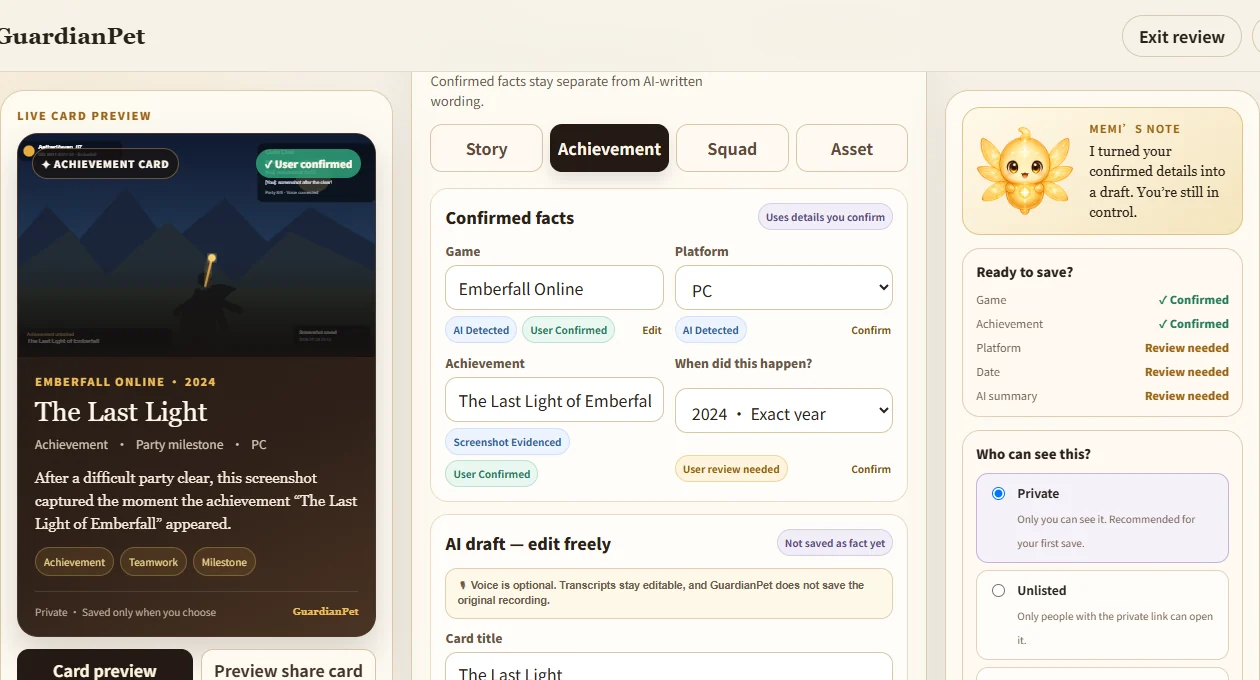Click Confirm beside User review needed
This screenshot has height=680, width=1260.
click(x=871, y=469)
